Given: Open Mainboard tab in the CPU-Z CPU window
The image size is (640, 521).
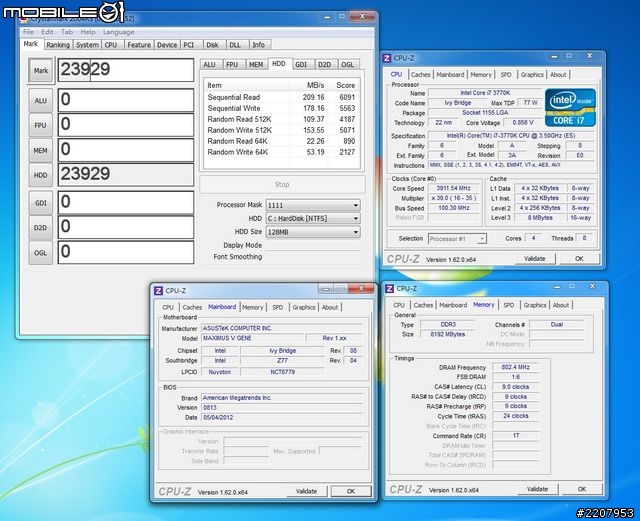Looking at the screenshot, I should point(450,75).
